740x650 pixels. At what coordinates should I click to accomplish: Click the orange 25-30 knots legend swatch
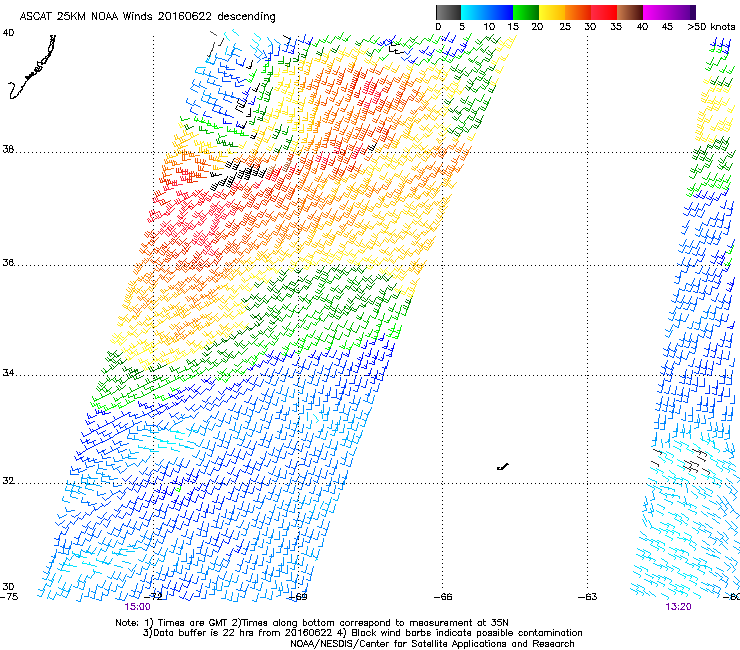click(578, 12)
